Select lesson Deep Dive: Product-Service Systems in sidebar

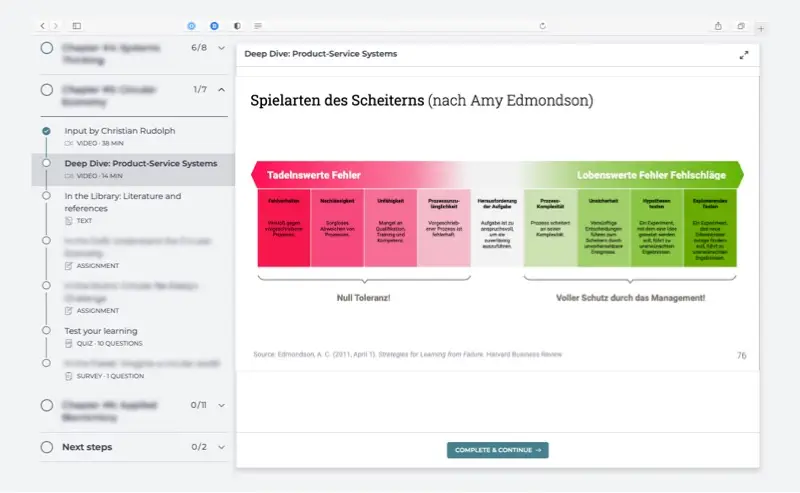[141, 163]
